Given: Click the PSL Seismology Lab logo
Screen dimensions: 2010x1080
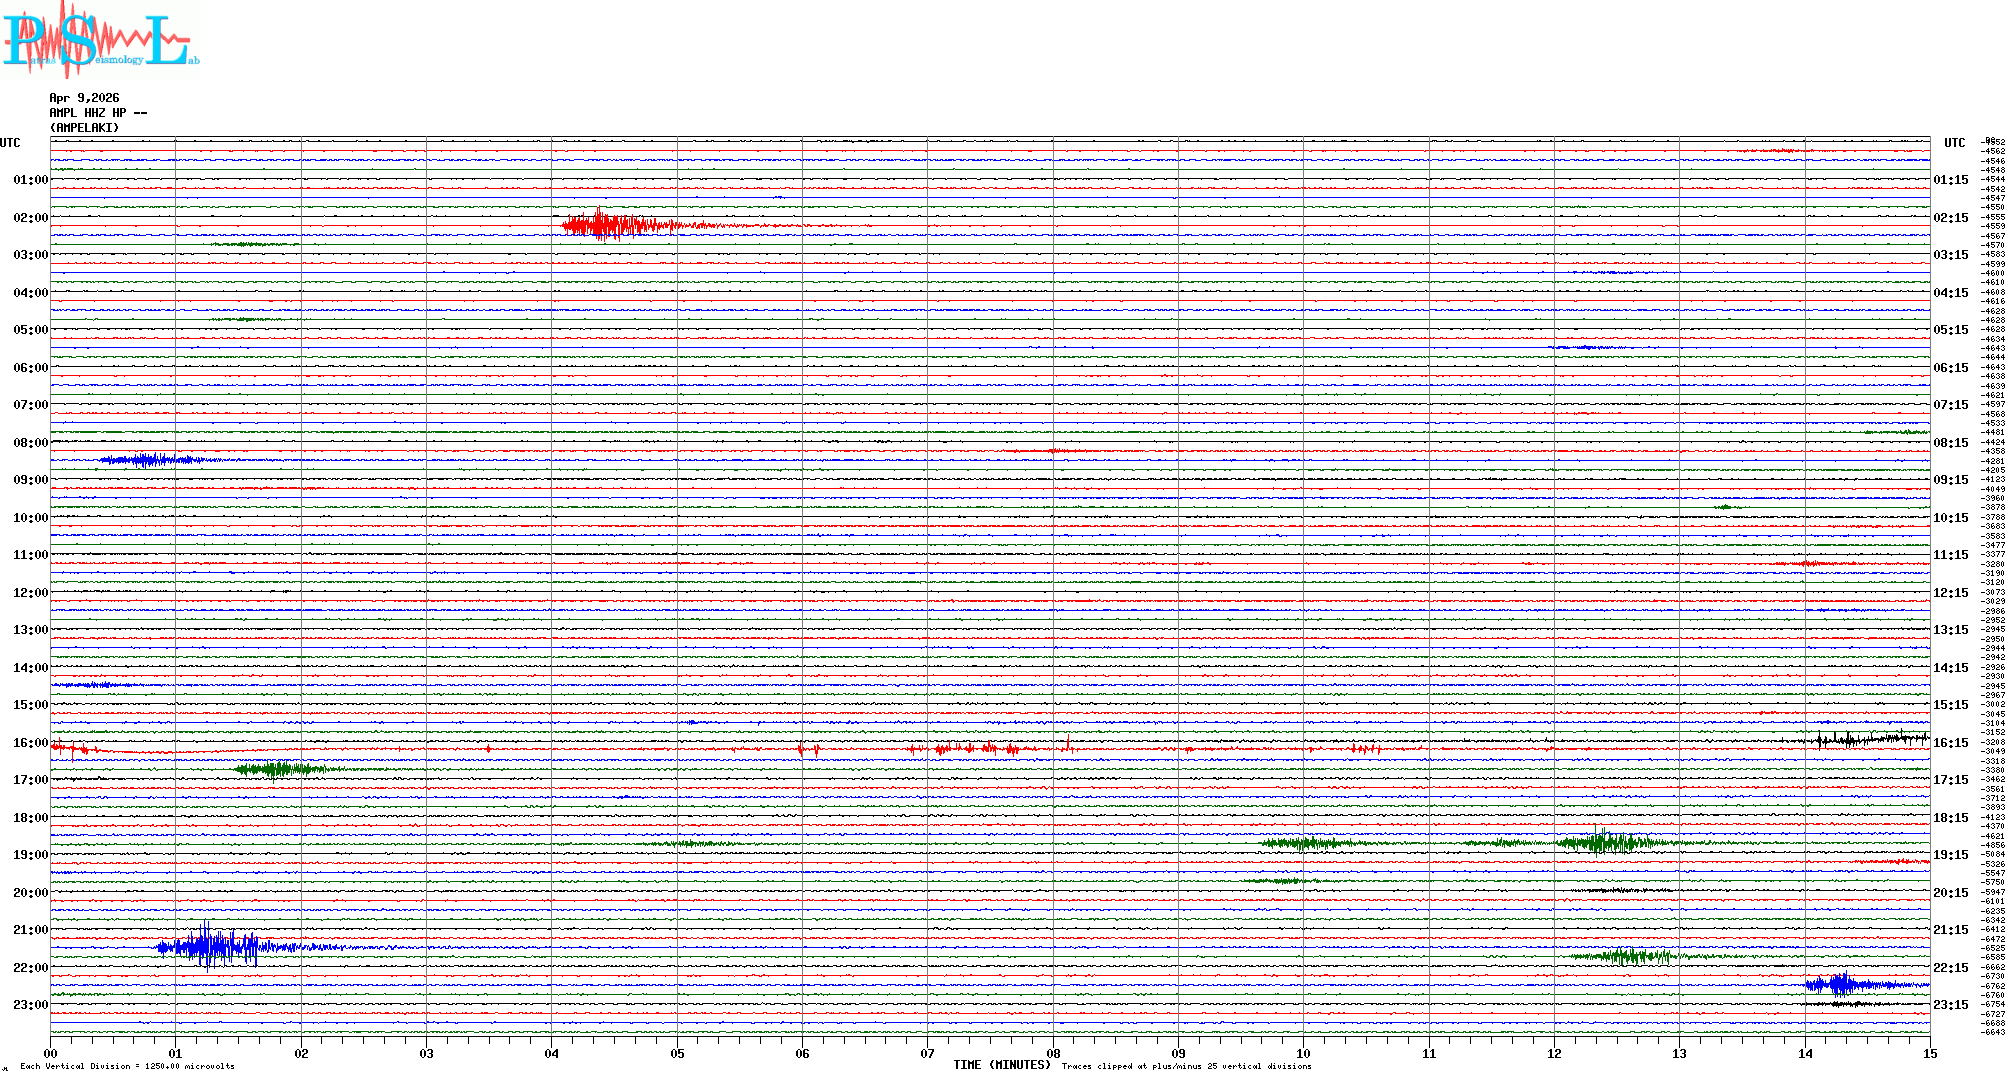Looking at the screenshot, I should pos(98,40).
